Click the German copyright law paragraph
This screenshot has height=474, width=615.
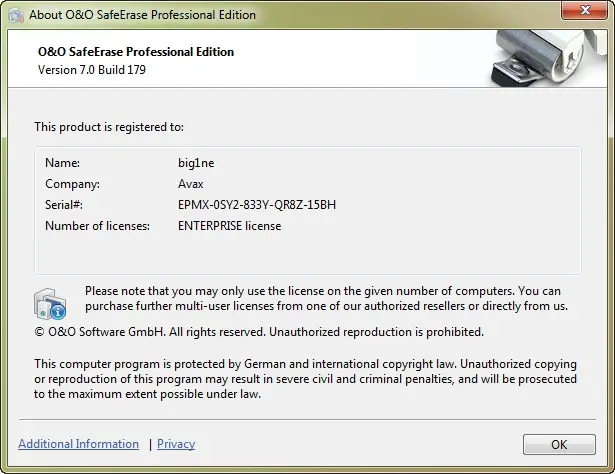click(305, 379)
